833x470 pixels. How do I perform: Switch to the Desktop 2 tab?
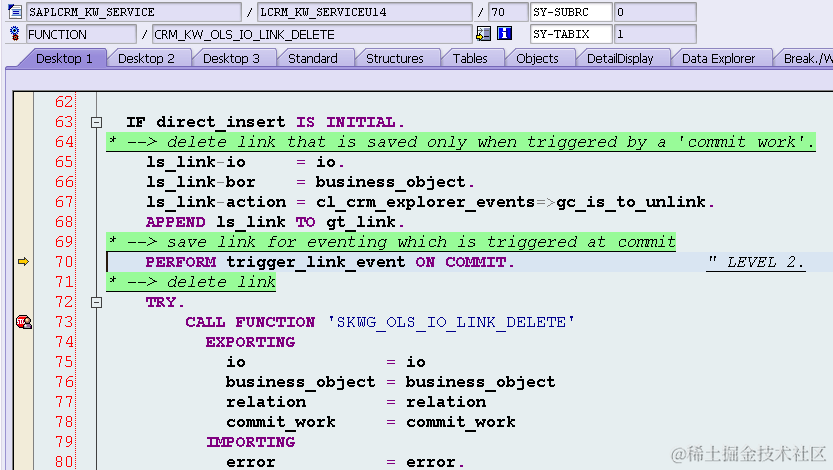(x=146, y=58)
